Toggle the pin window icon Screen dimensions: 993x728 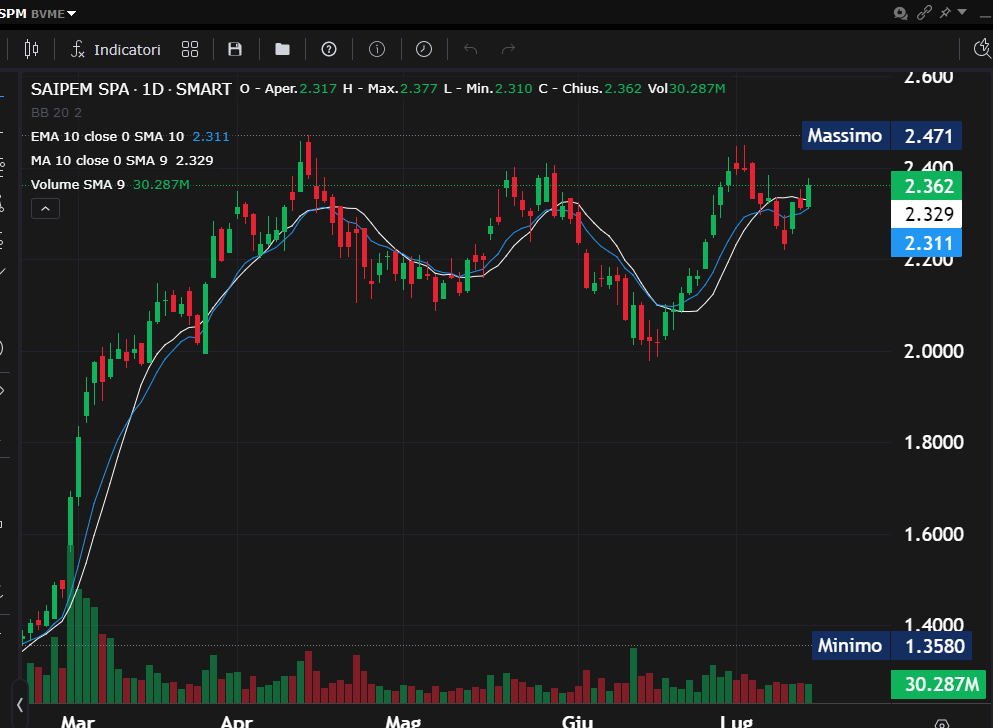click(x=945, y=12)
